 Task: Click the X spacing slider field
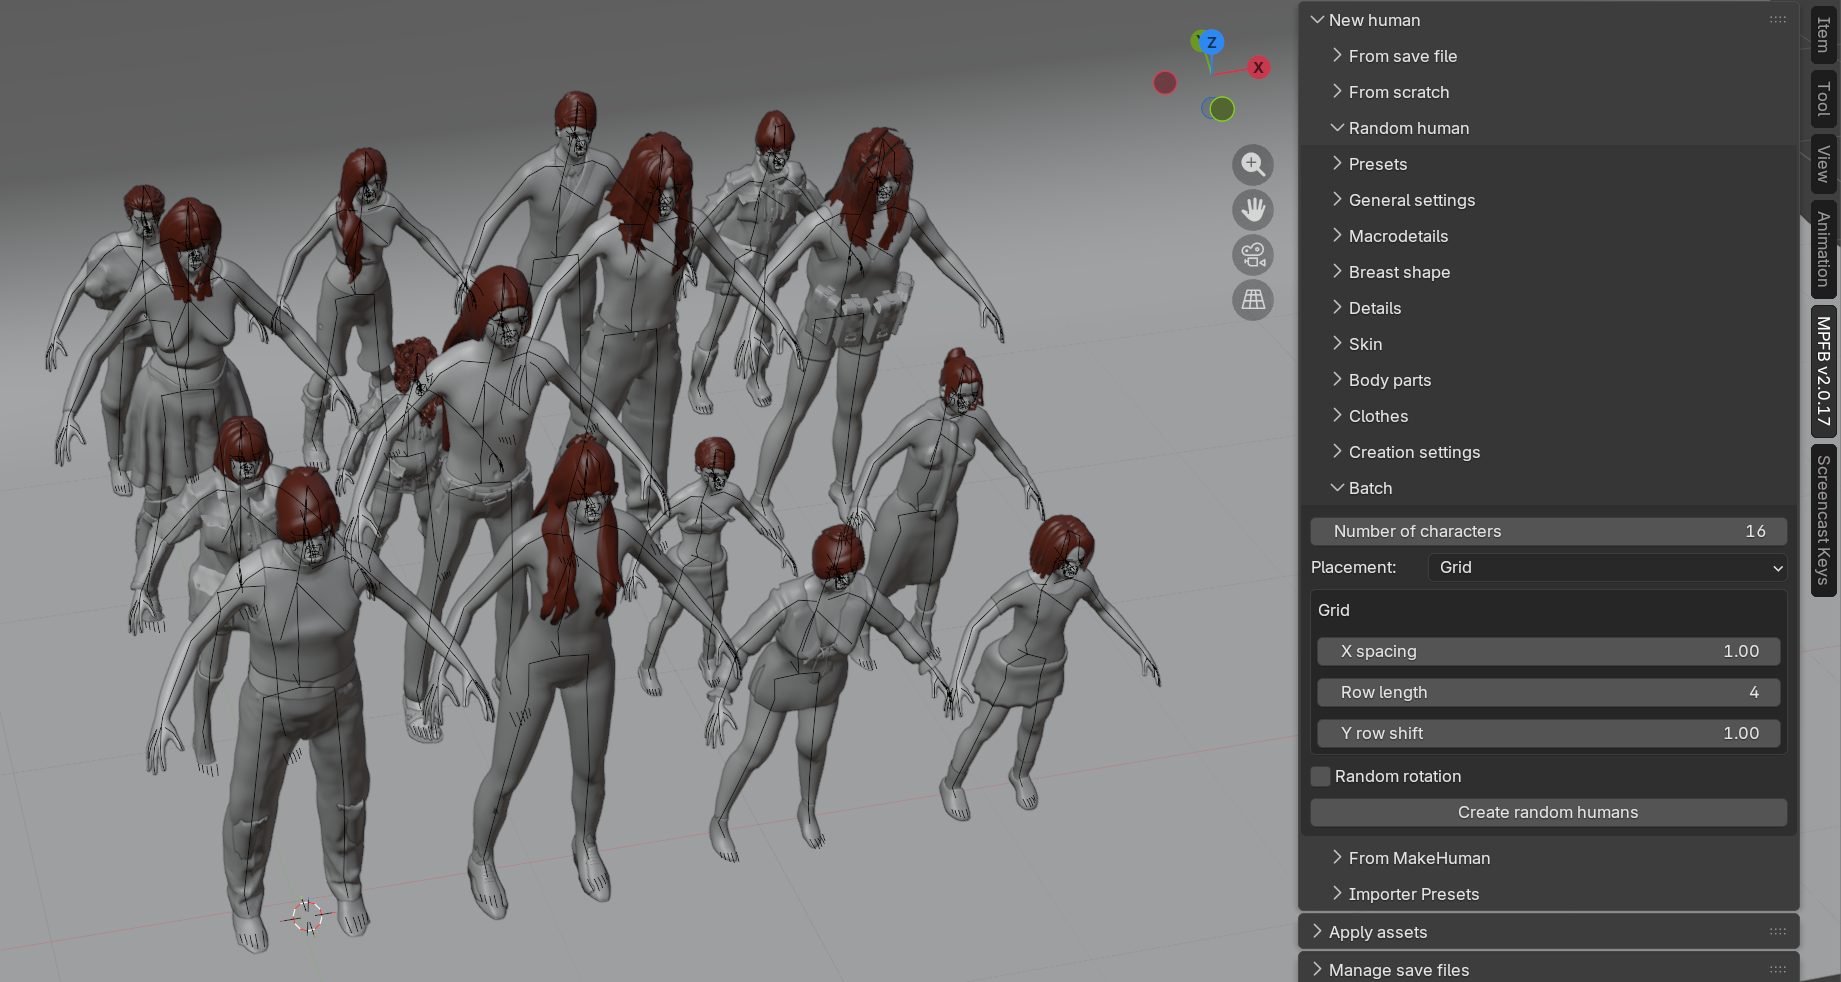tap(1548, 651)
